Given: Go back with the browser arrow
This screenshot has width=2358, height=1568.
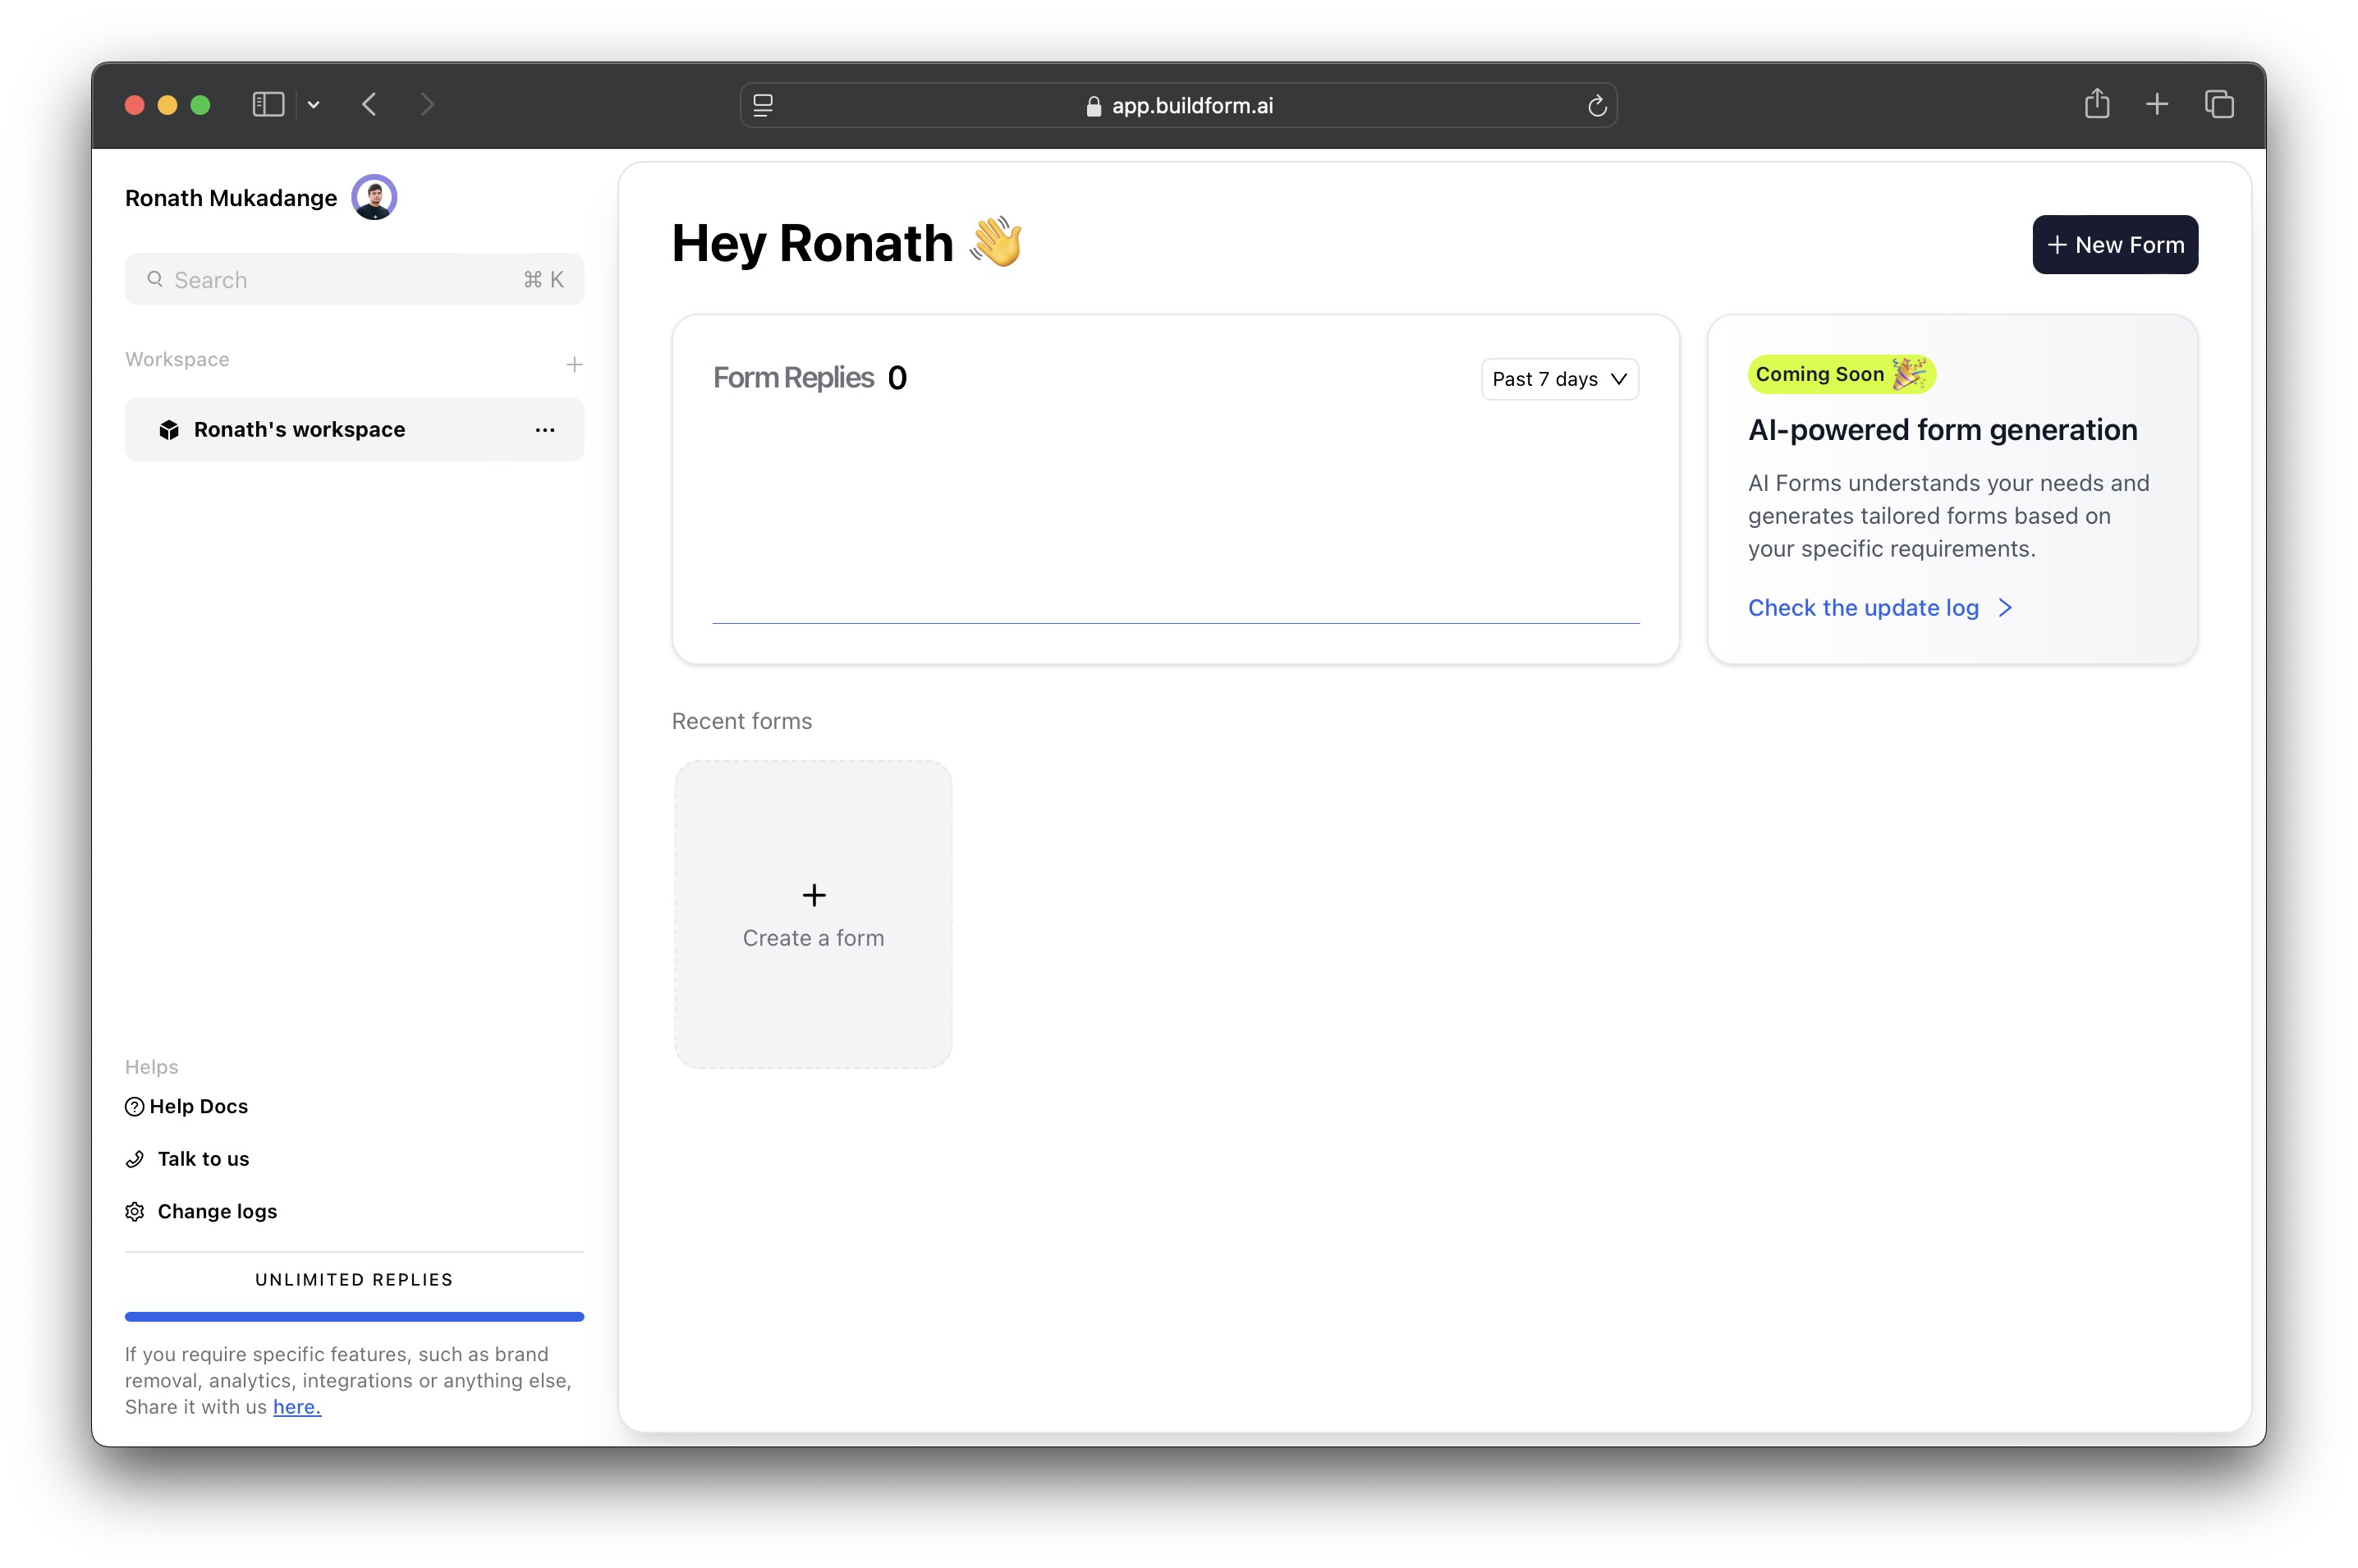Looking at the screenshot, I should (x=369, y=105).
